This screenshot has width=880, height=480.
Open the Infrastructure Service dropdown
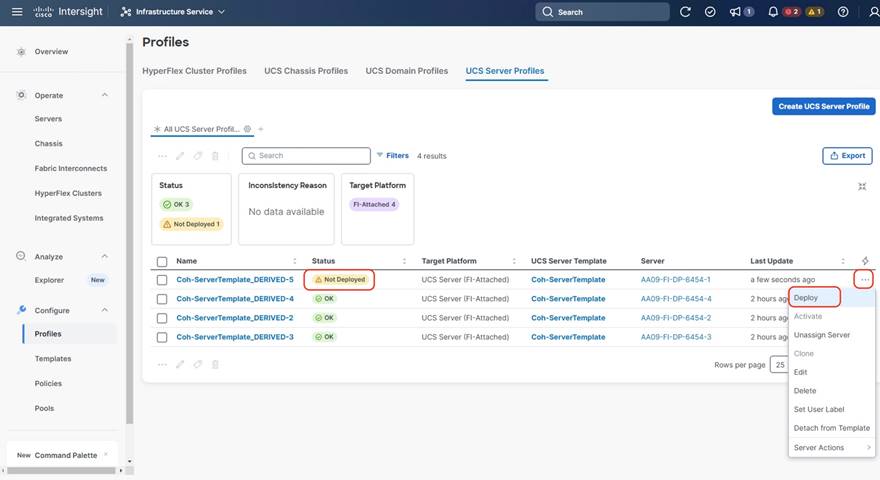[173, 12]
